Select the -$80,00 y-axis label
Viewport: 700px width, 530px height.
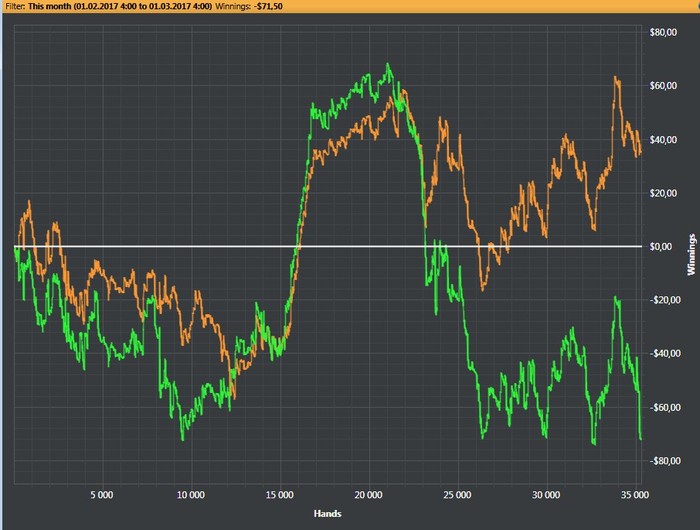[665, 461]
